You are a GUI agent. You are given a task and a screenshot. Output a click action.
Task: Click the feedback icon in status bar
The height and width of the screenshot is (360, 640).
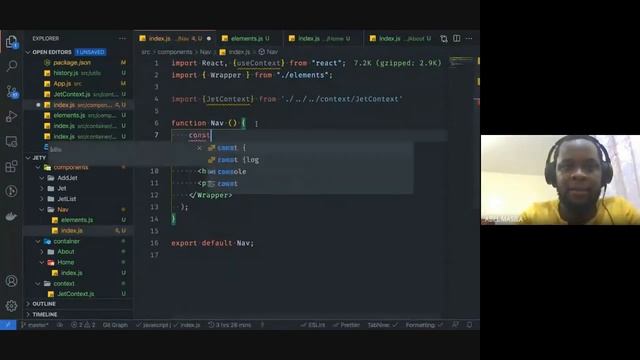455,325
